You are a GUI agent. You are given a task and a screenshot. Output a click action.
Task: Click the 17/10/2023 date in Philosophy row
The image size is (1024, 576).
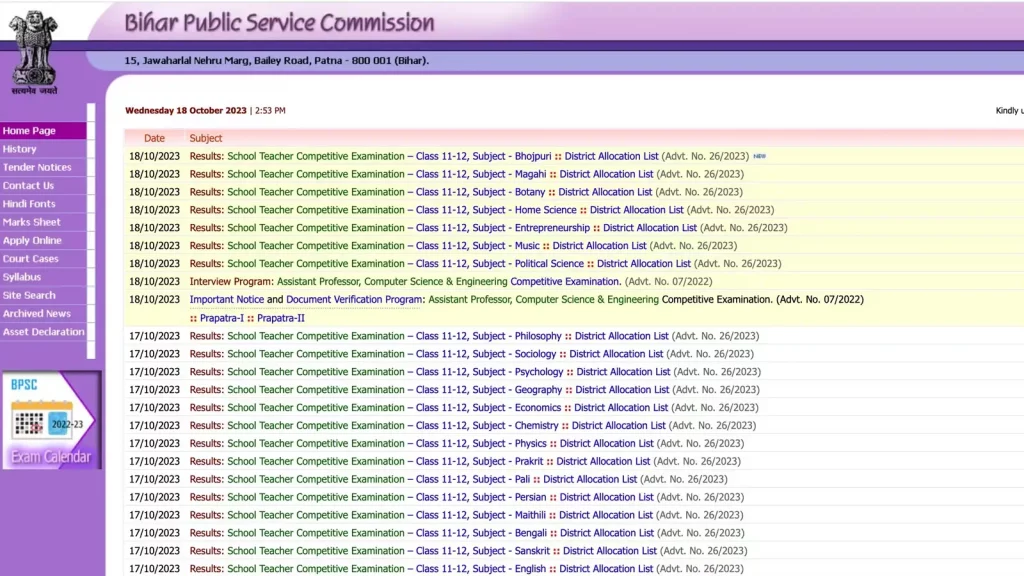pyautogui.click(x=154, y=336)
